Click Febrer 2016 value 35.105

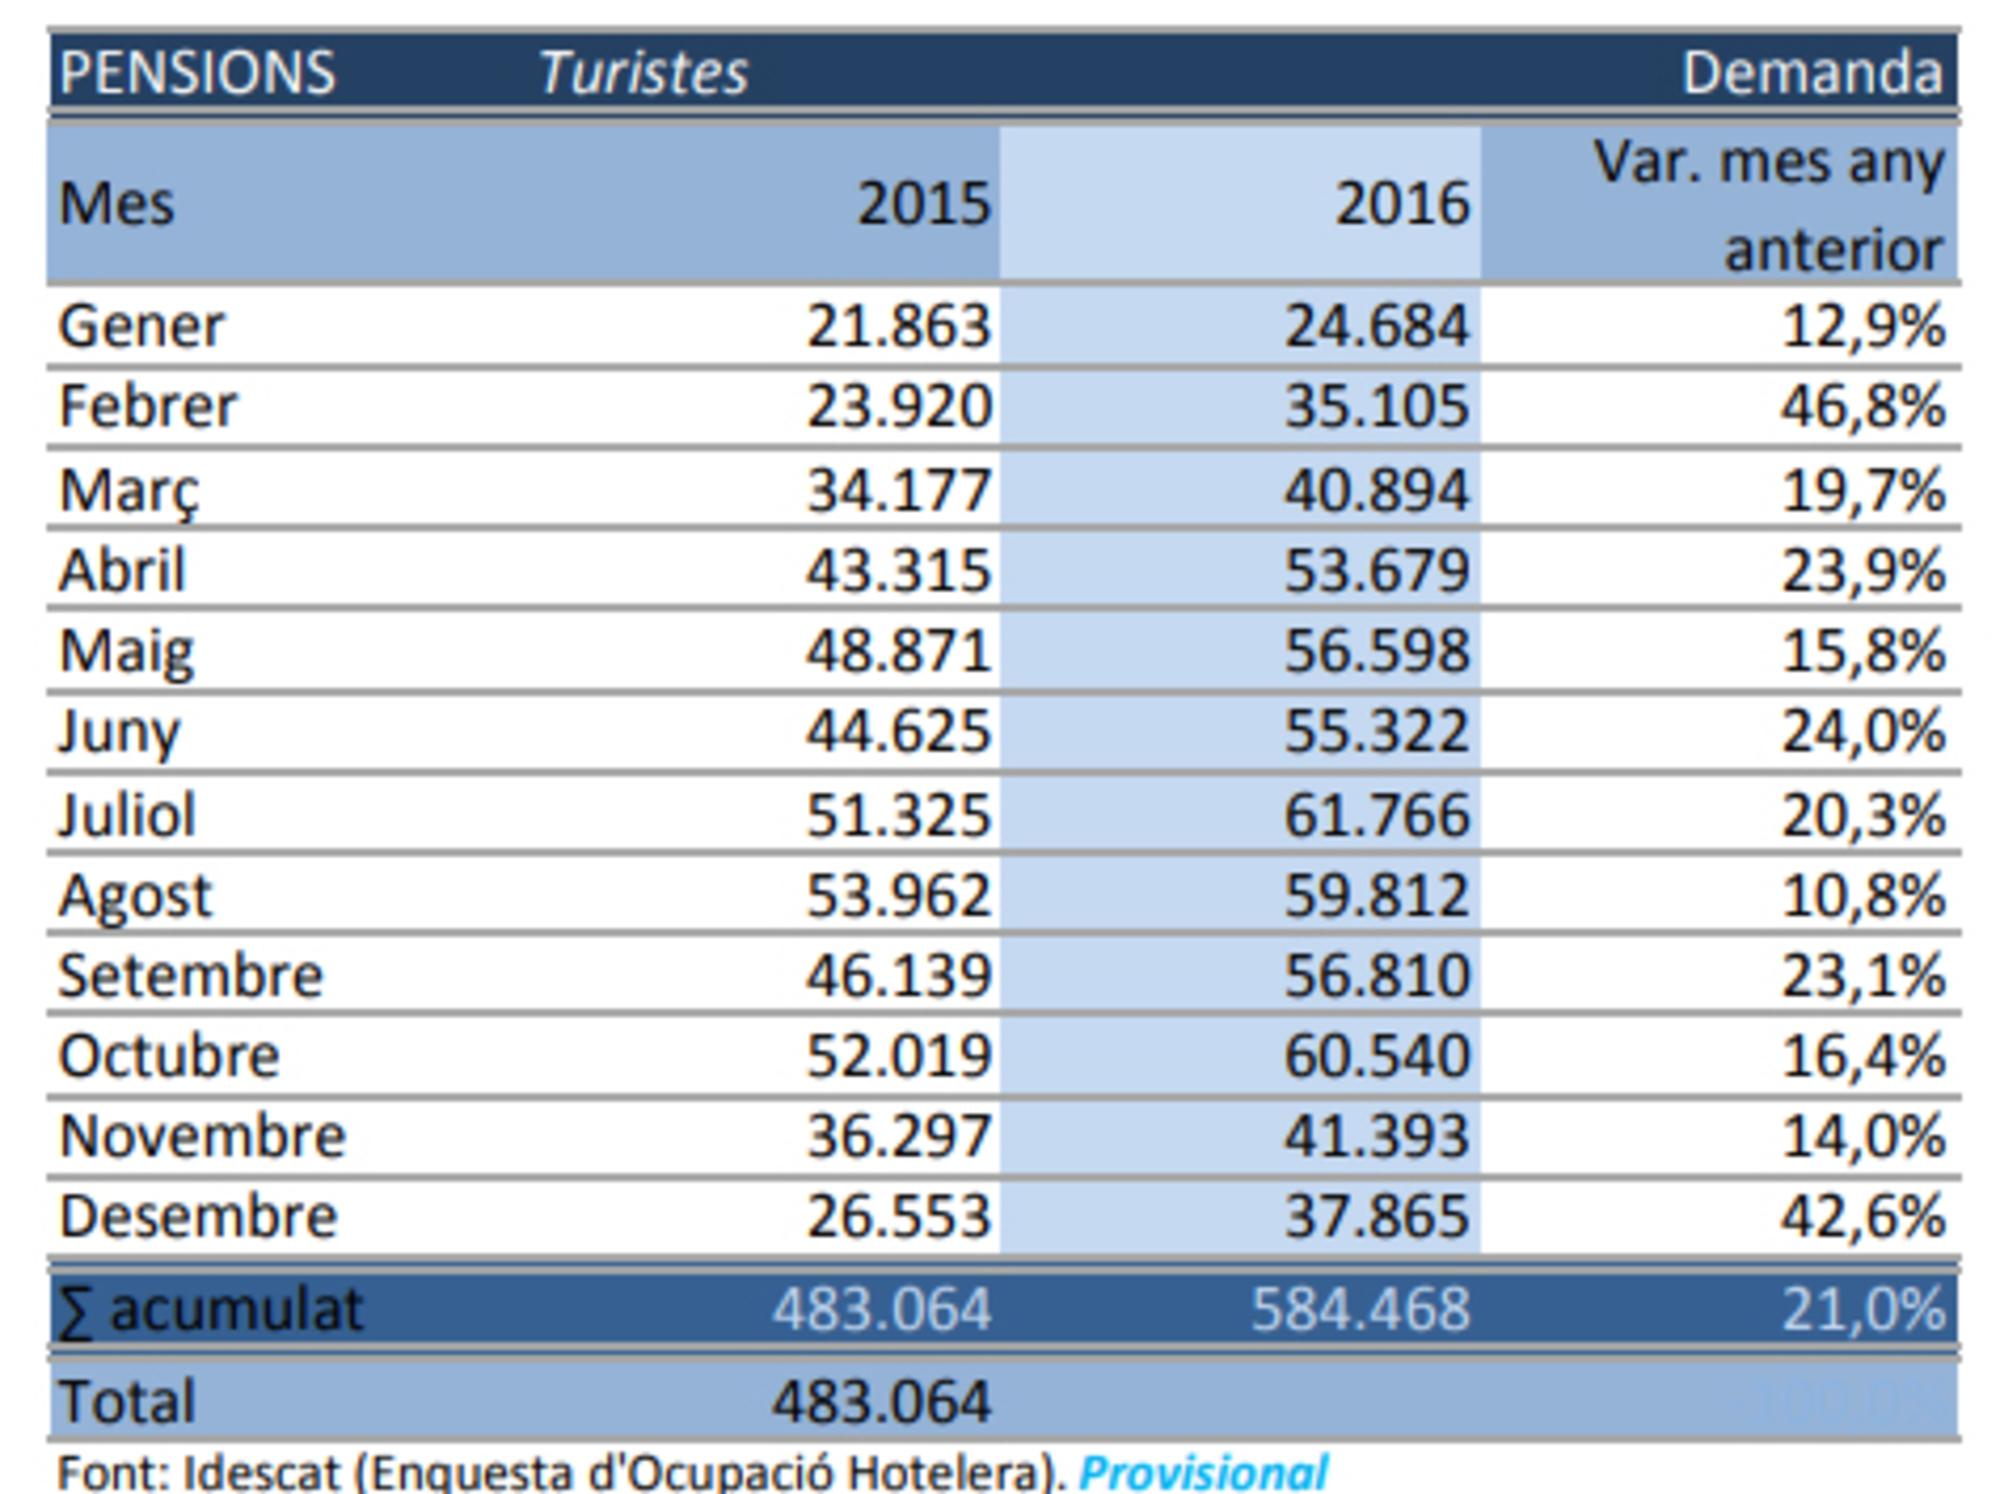(1376, 407)
